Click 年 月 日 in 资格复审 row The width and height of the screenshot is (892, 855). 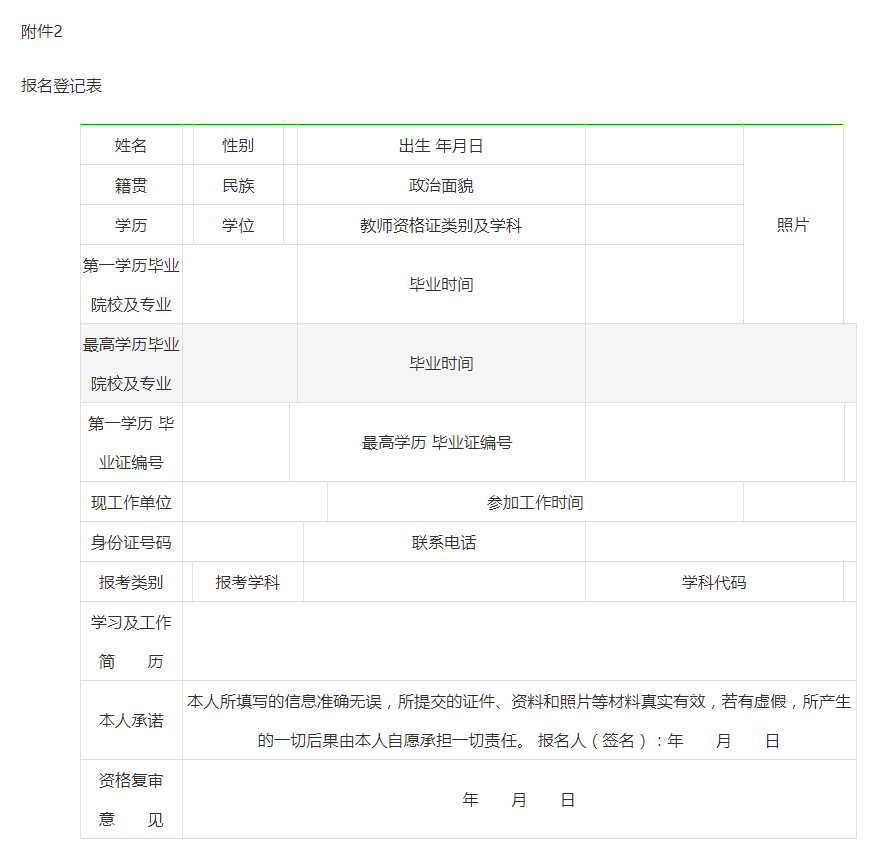519,800
